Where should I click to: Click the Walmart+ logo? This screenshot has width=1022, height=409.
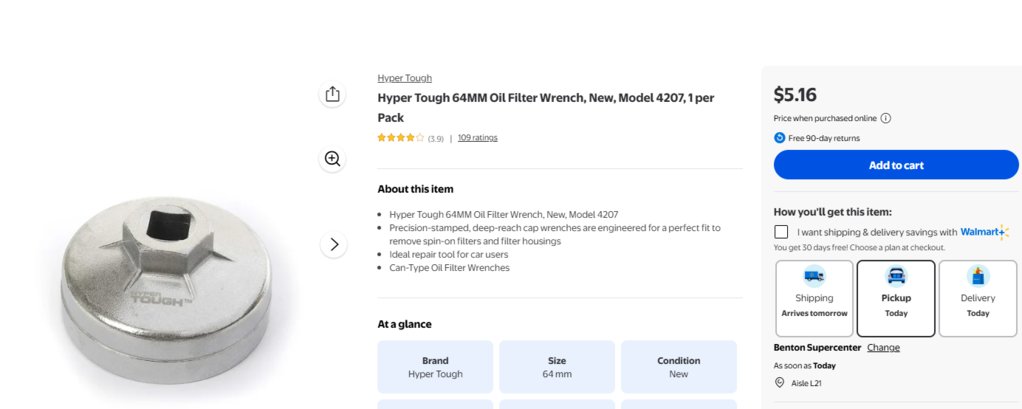click(984, 232)
